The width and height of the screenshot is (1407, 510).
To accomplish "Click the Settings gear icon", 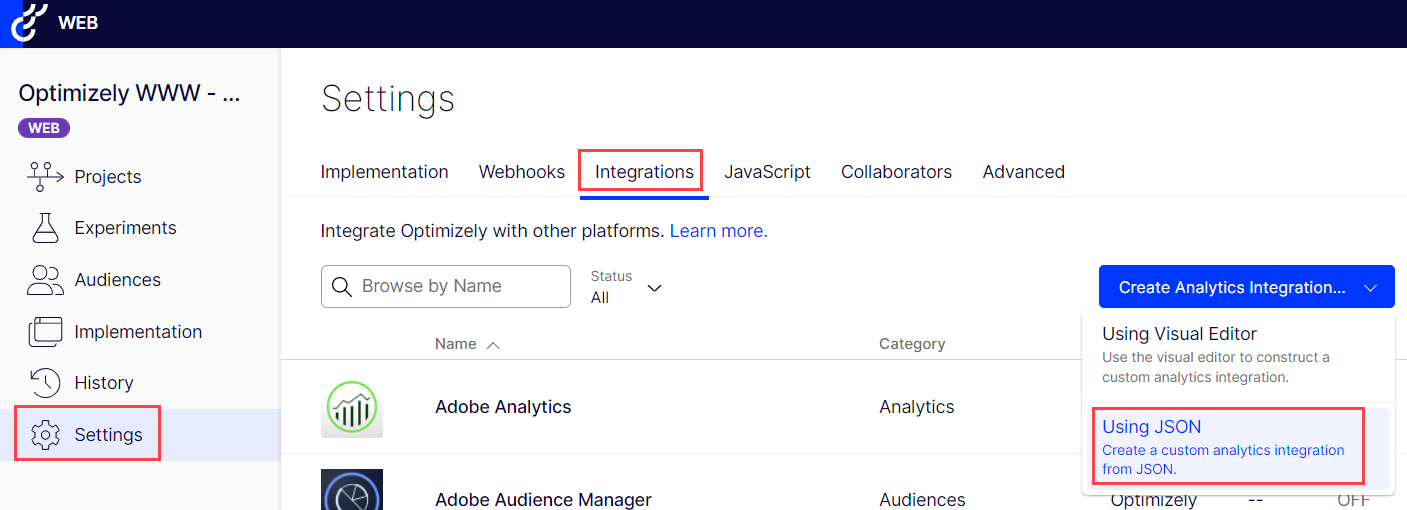I will click(46, 435).
